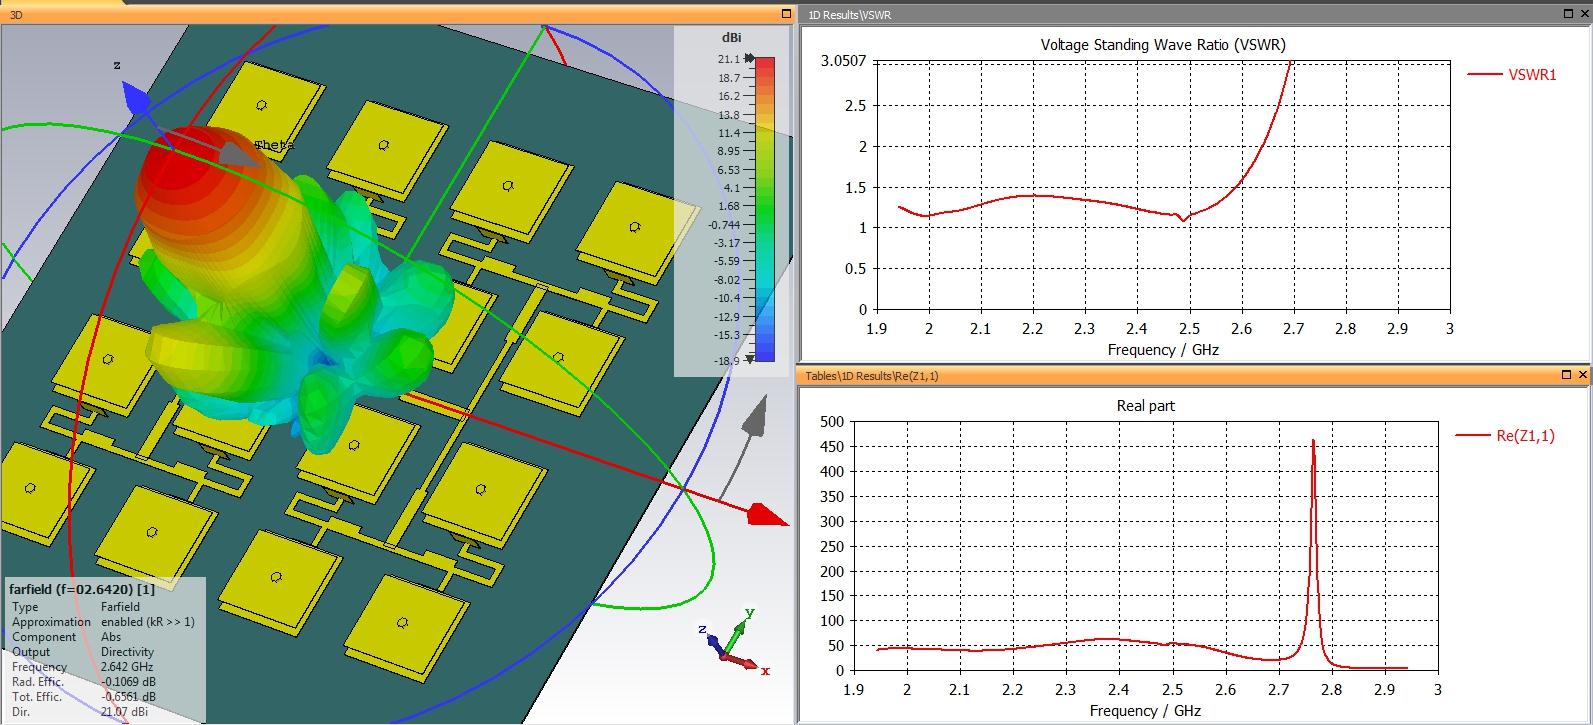Maximize the 1D Results\VSWR window
The image size is (1593, 725).
[1566, 14]
